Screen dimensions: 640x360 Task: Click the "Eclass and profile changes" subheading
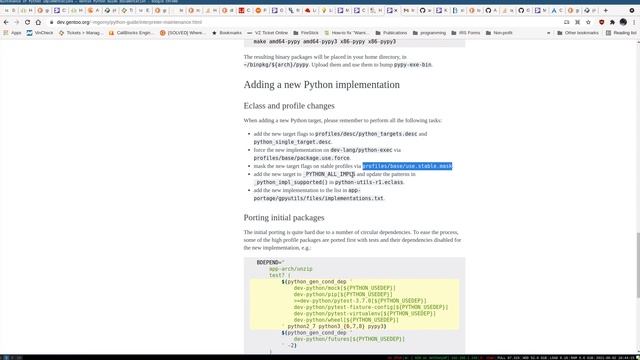click(289, 106)
